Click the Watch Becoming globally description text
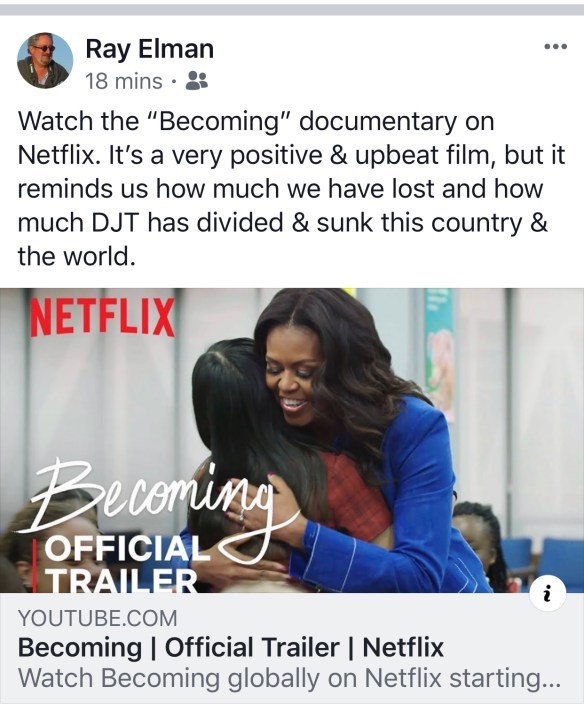 click(x=289, y=678)
